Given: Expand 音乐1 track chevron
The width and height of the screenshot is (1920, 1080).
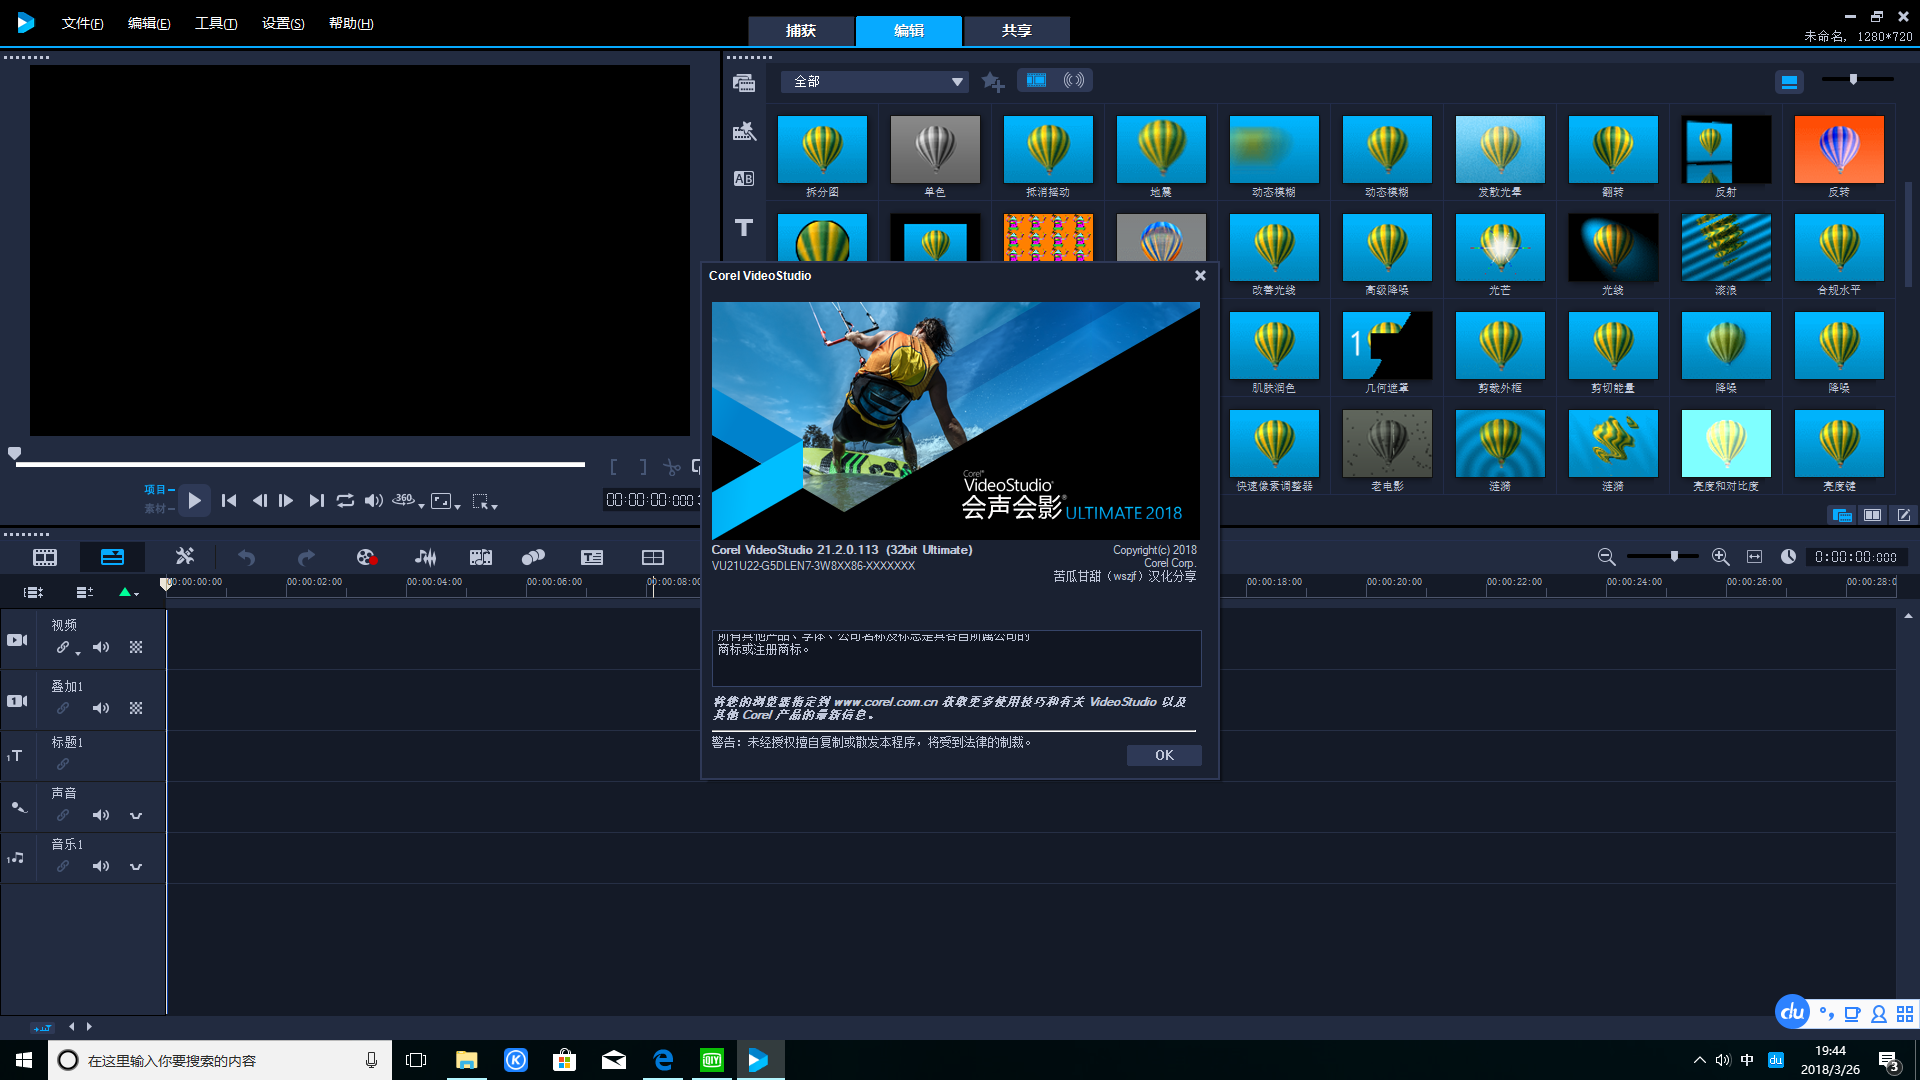Looking at the screenshot, I should click(x=136, y=867).
